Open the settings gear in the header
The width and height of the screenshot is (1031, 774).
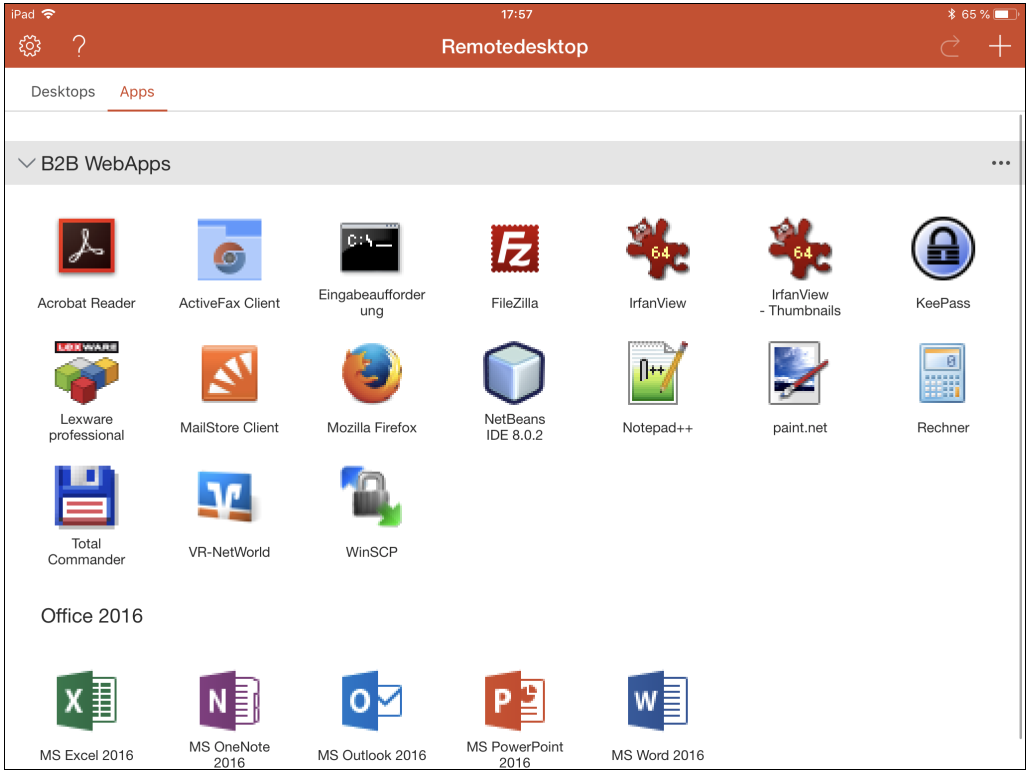point(30,46)
